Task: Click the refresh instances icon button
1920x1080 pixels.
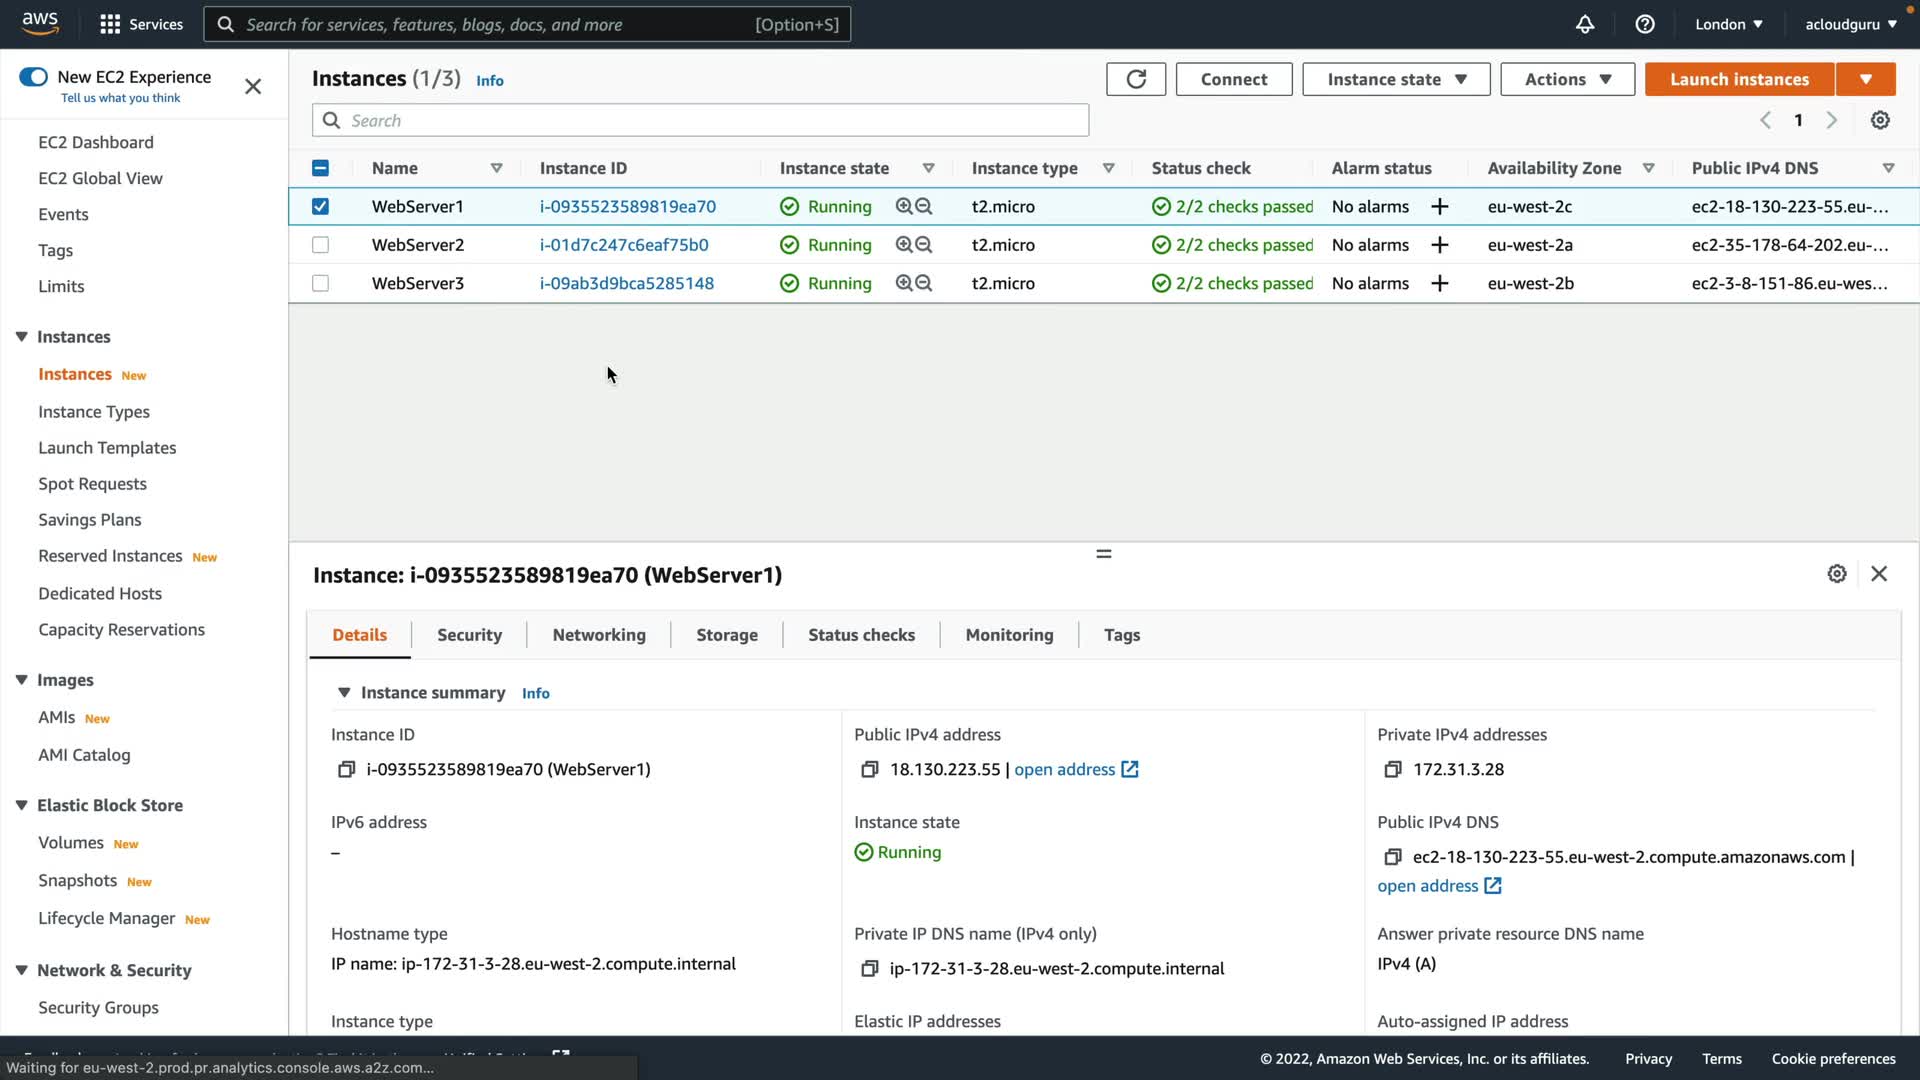Action: click(x=1136, y=79)
